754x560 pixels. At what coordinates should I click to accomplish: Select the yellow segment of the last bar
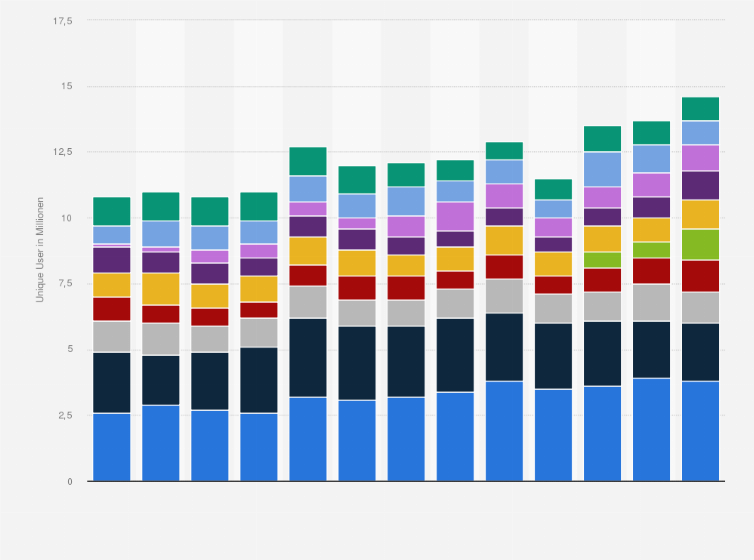coord(701,214)
